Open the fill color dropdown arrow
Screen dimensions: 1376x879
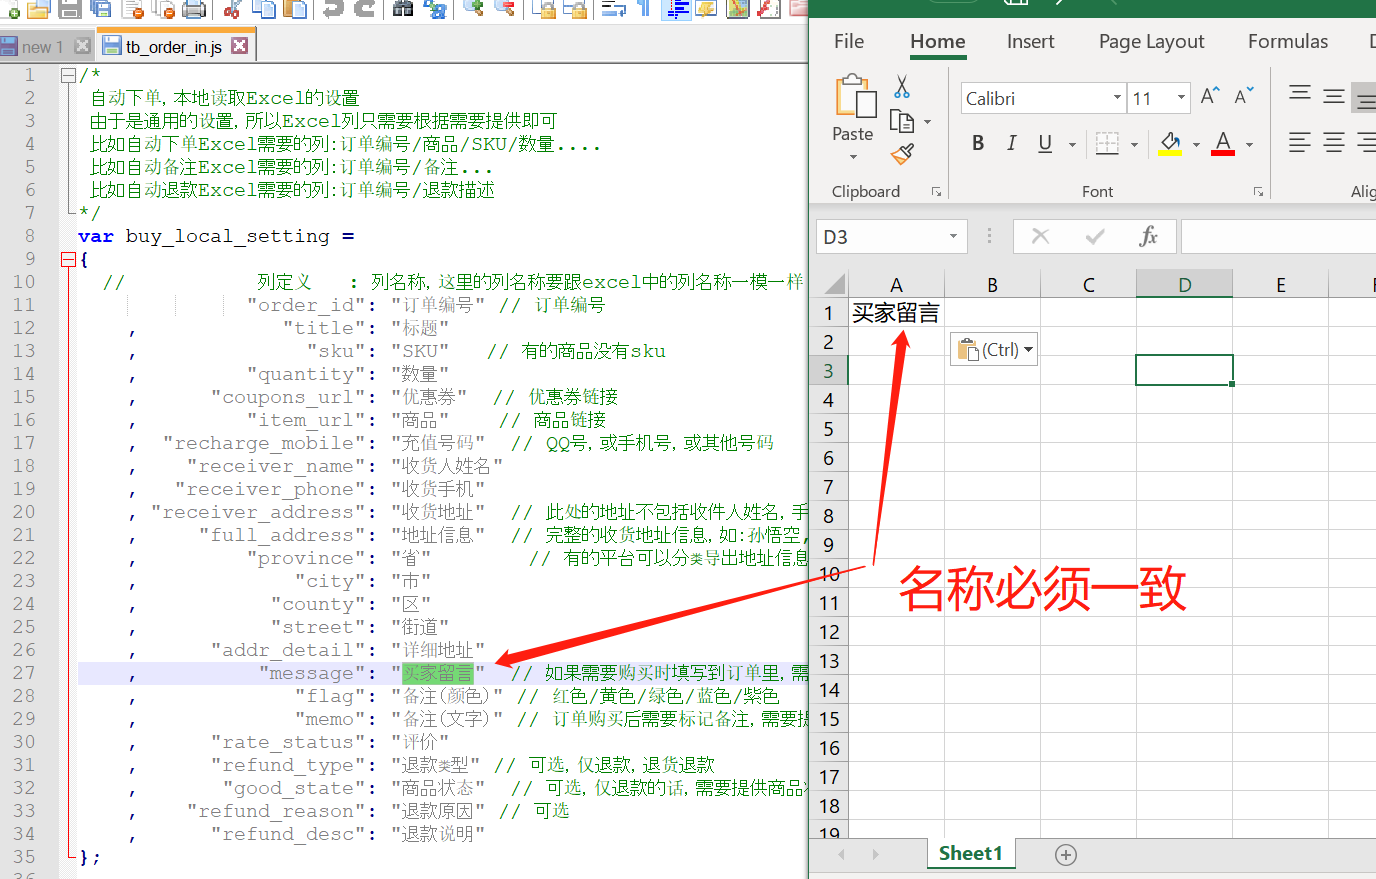click(1196, 145)
